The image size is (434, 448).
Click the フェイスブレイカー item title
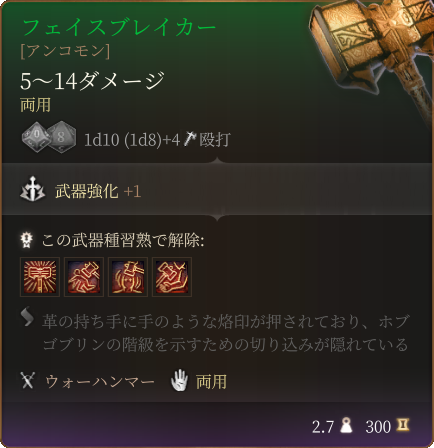click(x=119, y=27)
